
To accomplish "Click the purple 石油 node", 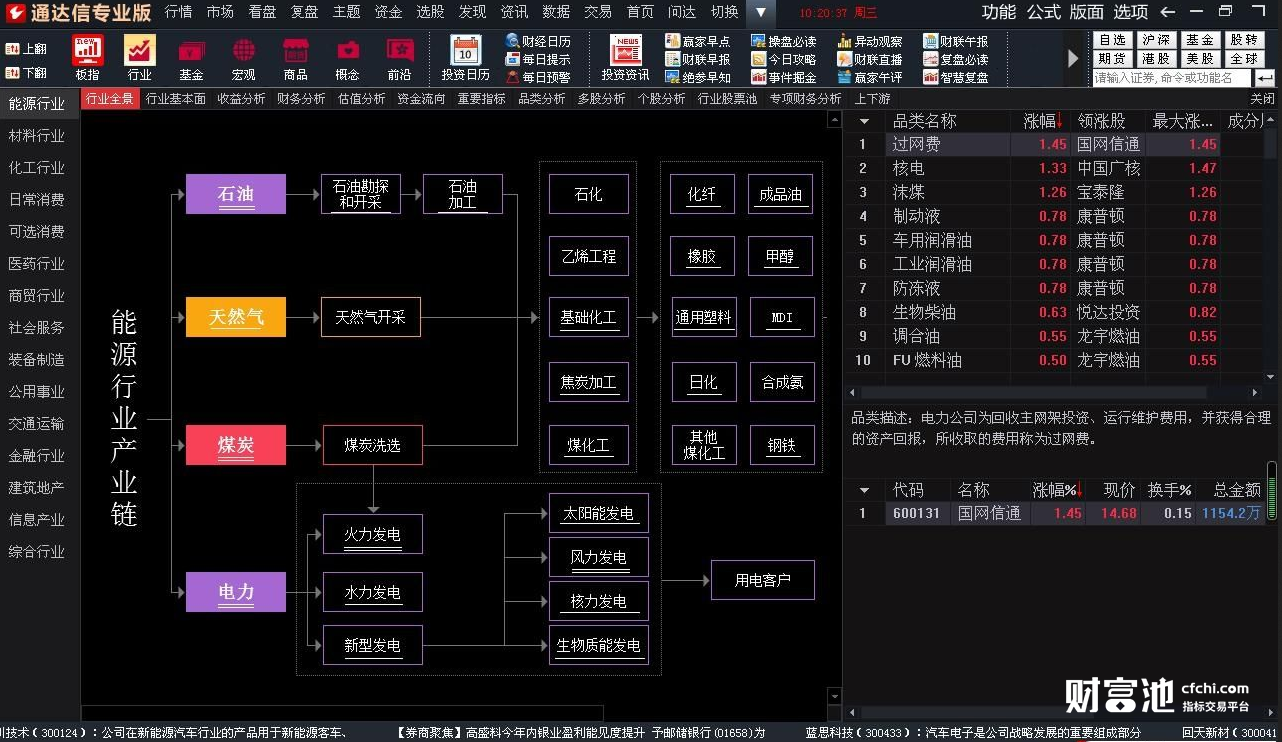I will tap(236, 194).
